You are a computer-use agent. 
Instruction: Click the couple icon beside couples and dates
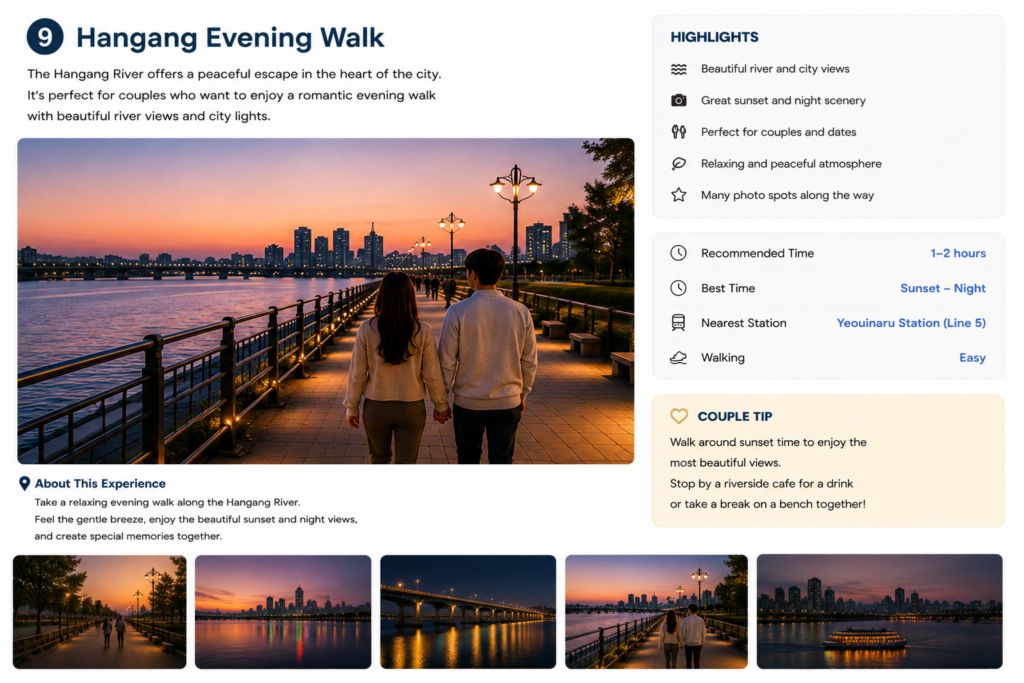pos(679,132)
